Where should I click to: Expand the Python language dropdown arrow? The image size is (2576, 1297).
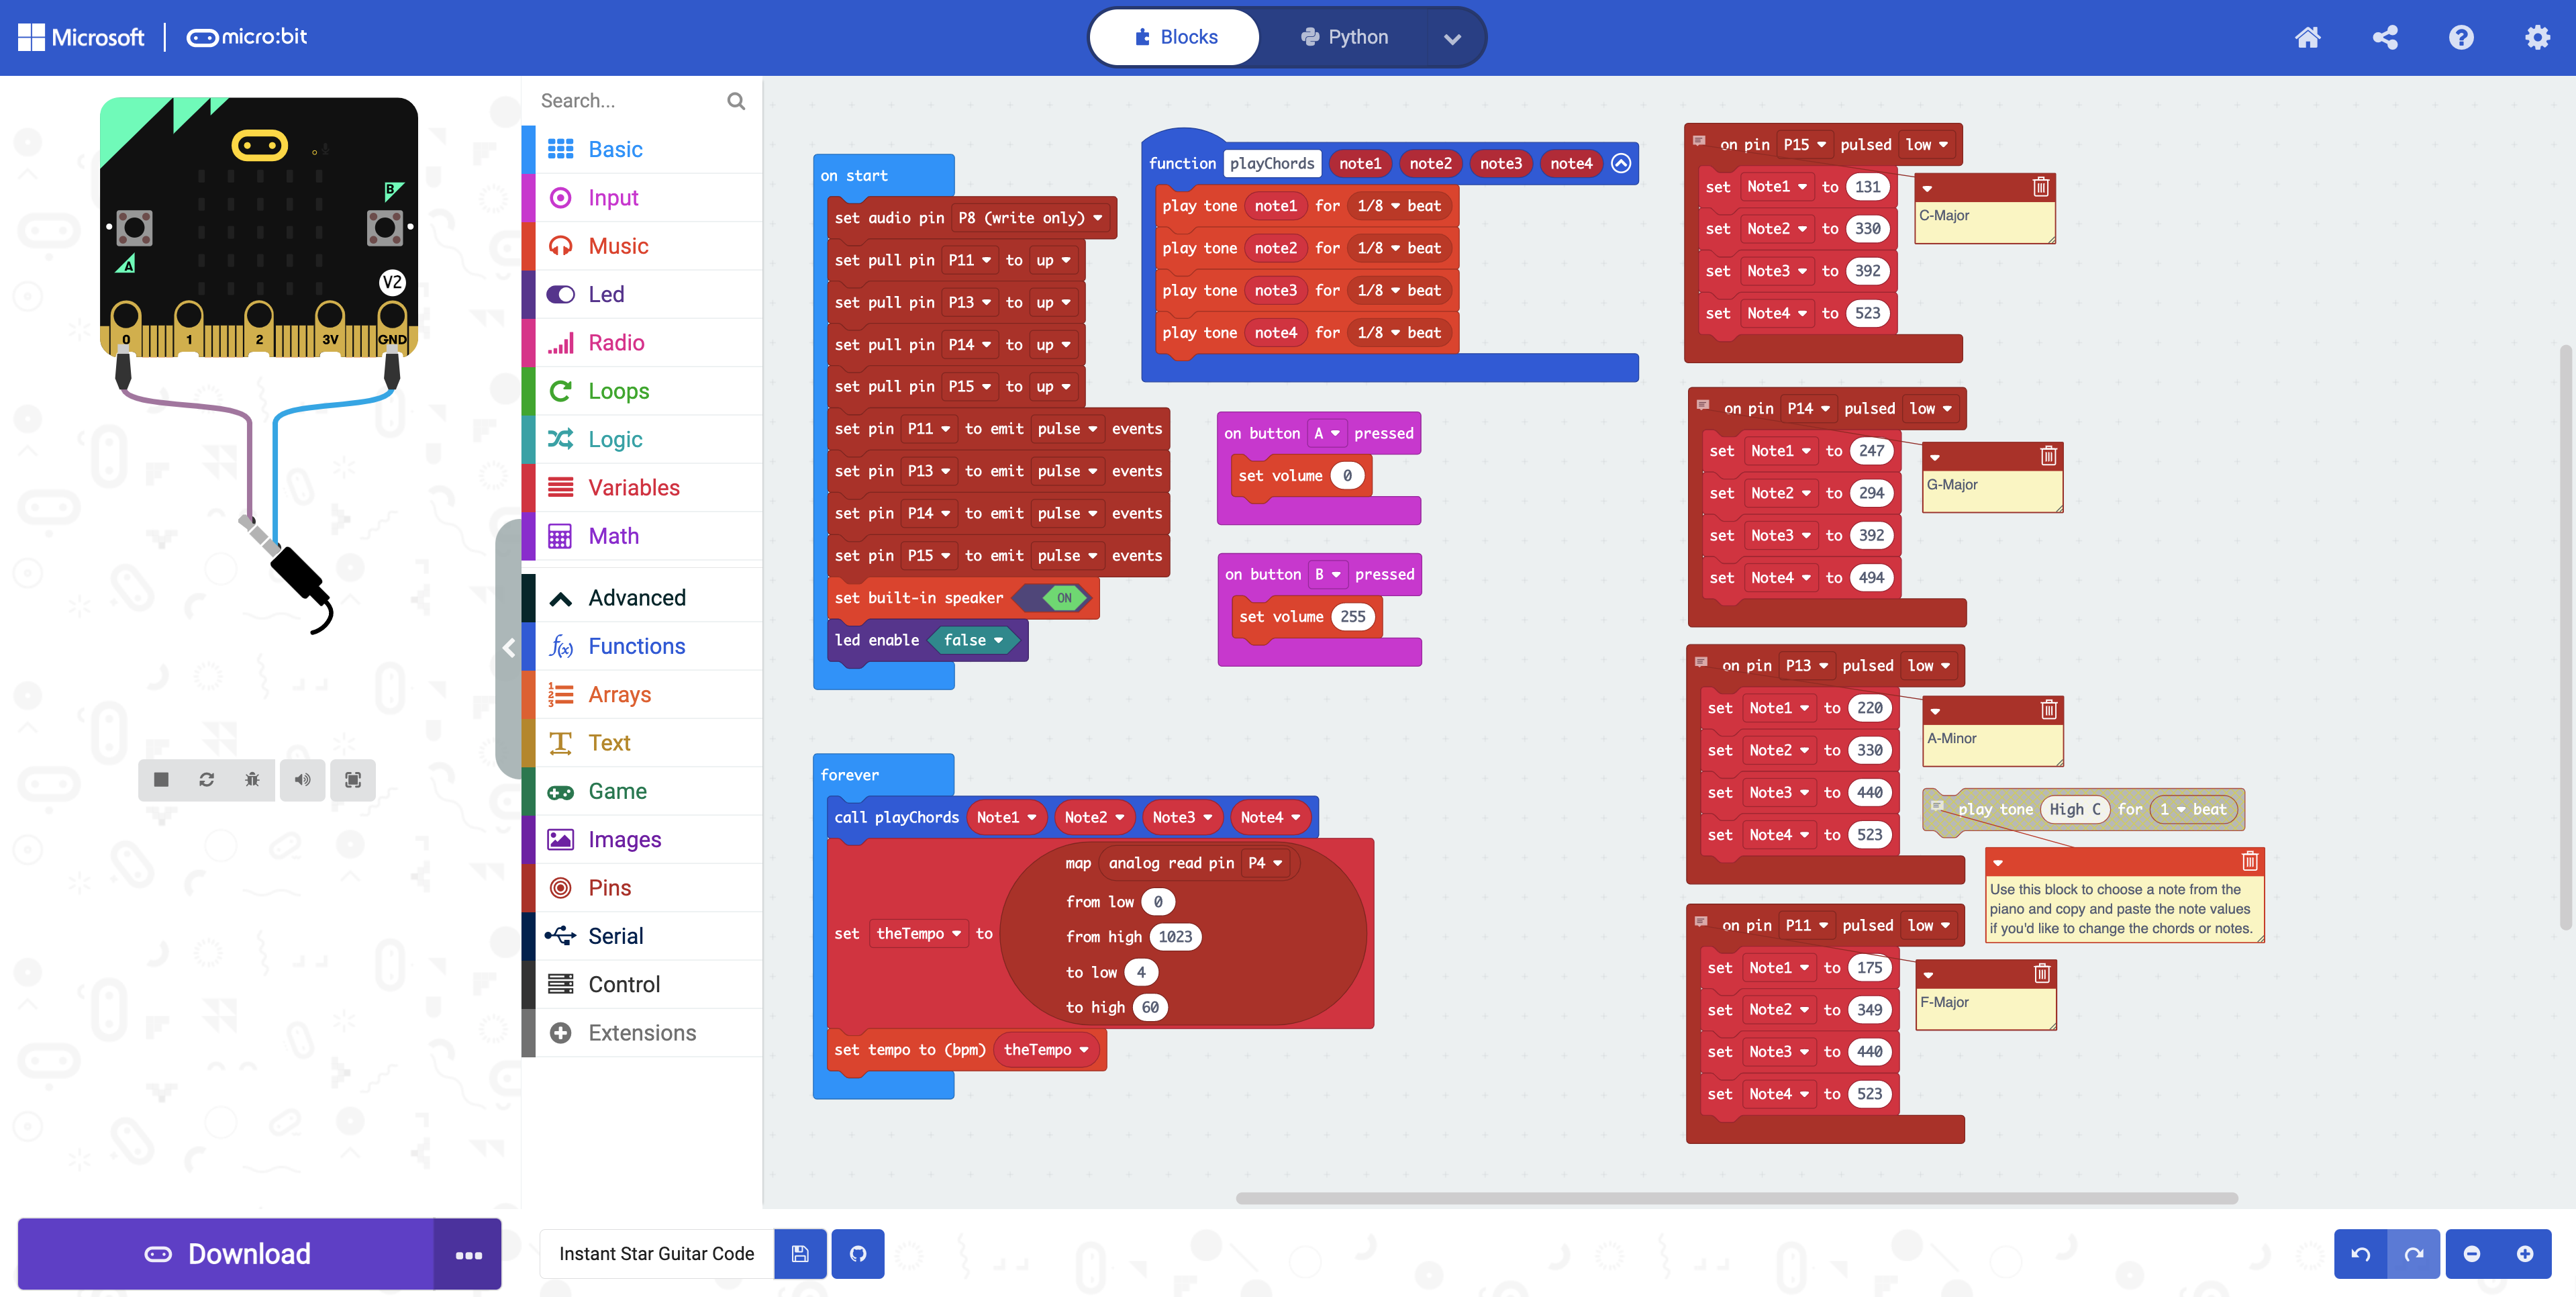tap(1452, 38)
